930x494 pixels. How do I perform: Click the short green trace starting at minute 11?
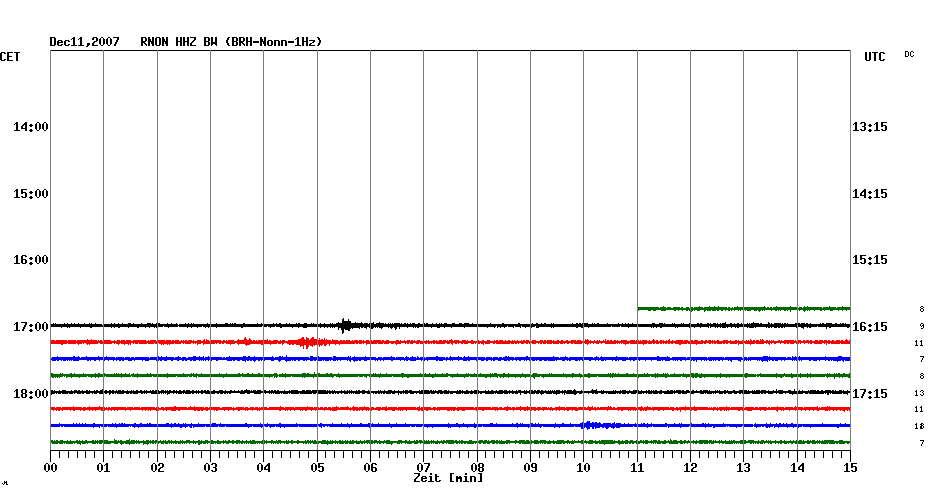click(x=744, y=308)
